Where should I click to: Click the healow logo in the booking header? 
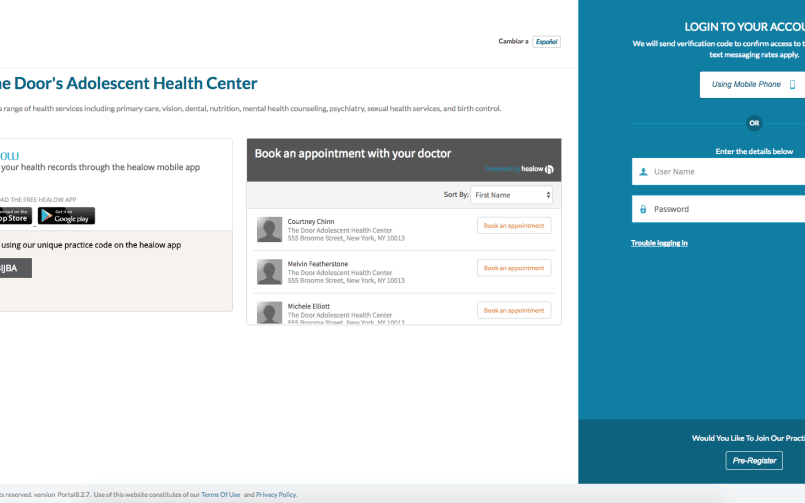pyautogui.click(x=537, y=169)
